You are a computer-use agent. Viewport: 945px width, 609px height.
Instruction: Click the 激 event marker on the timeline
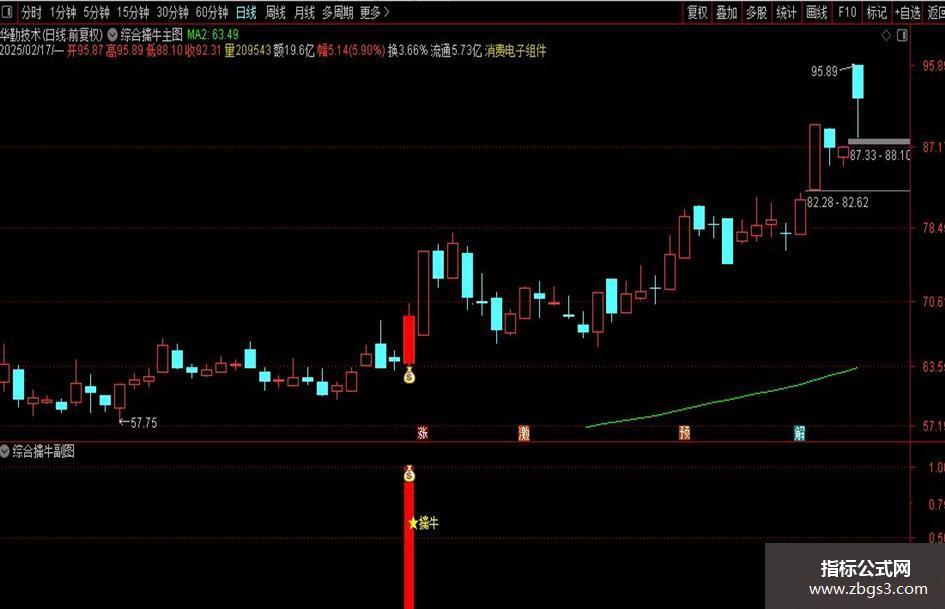click(524, 432)
